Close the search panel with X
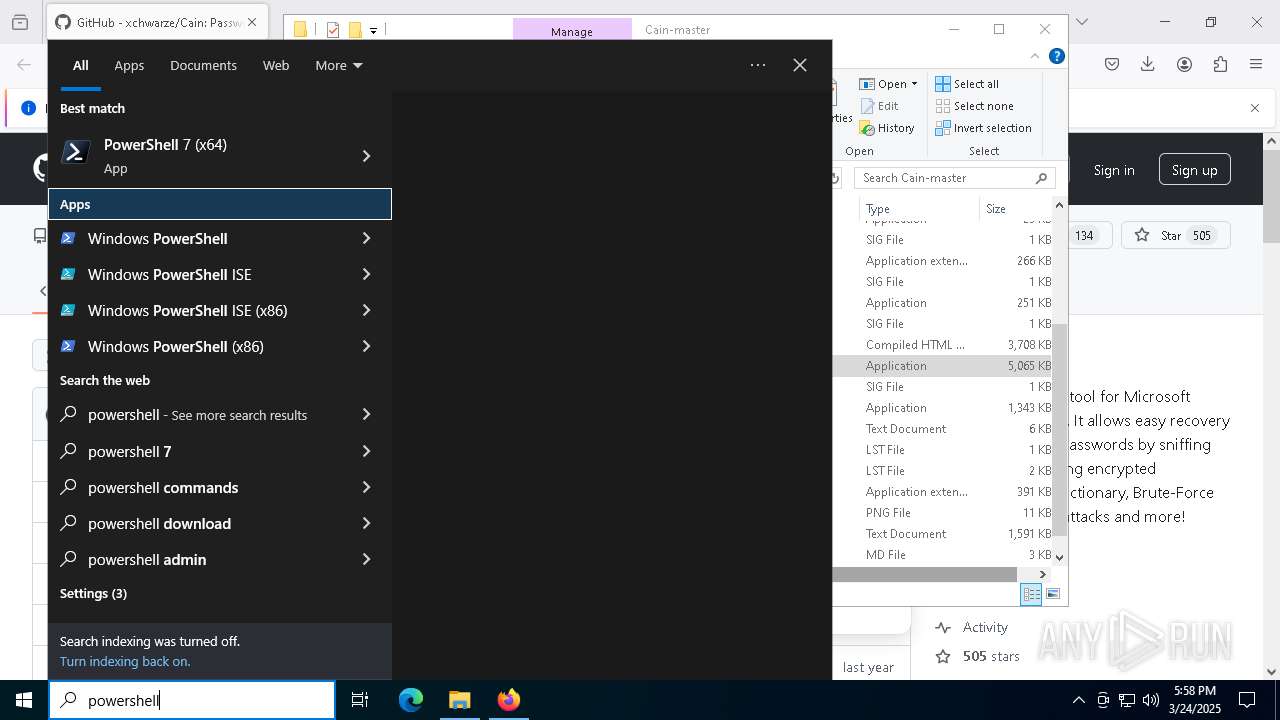The image size is (1280, 720). pos(800,65)
